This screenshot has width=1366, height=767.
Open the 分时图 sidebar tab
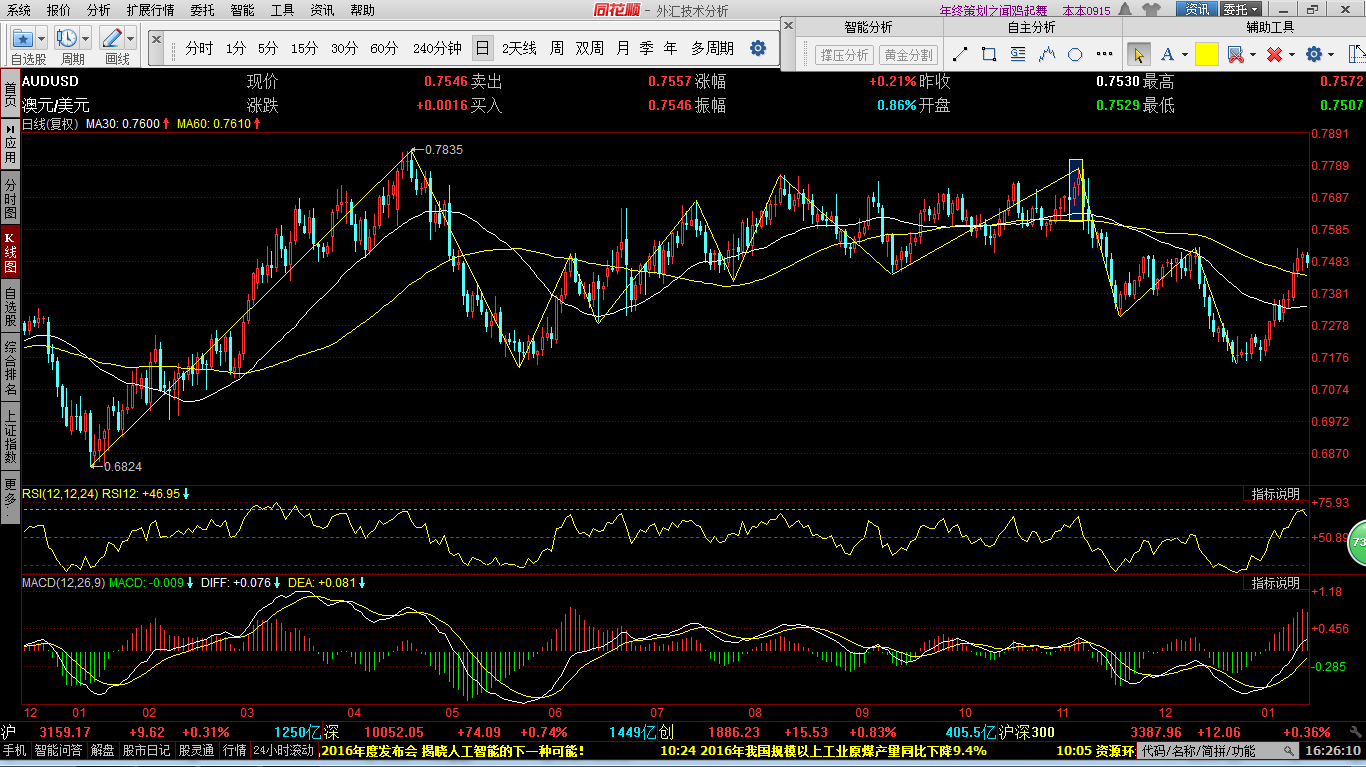point(10,200)
